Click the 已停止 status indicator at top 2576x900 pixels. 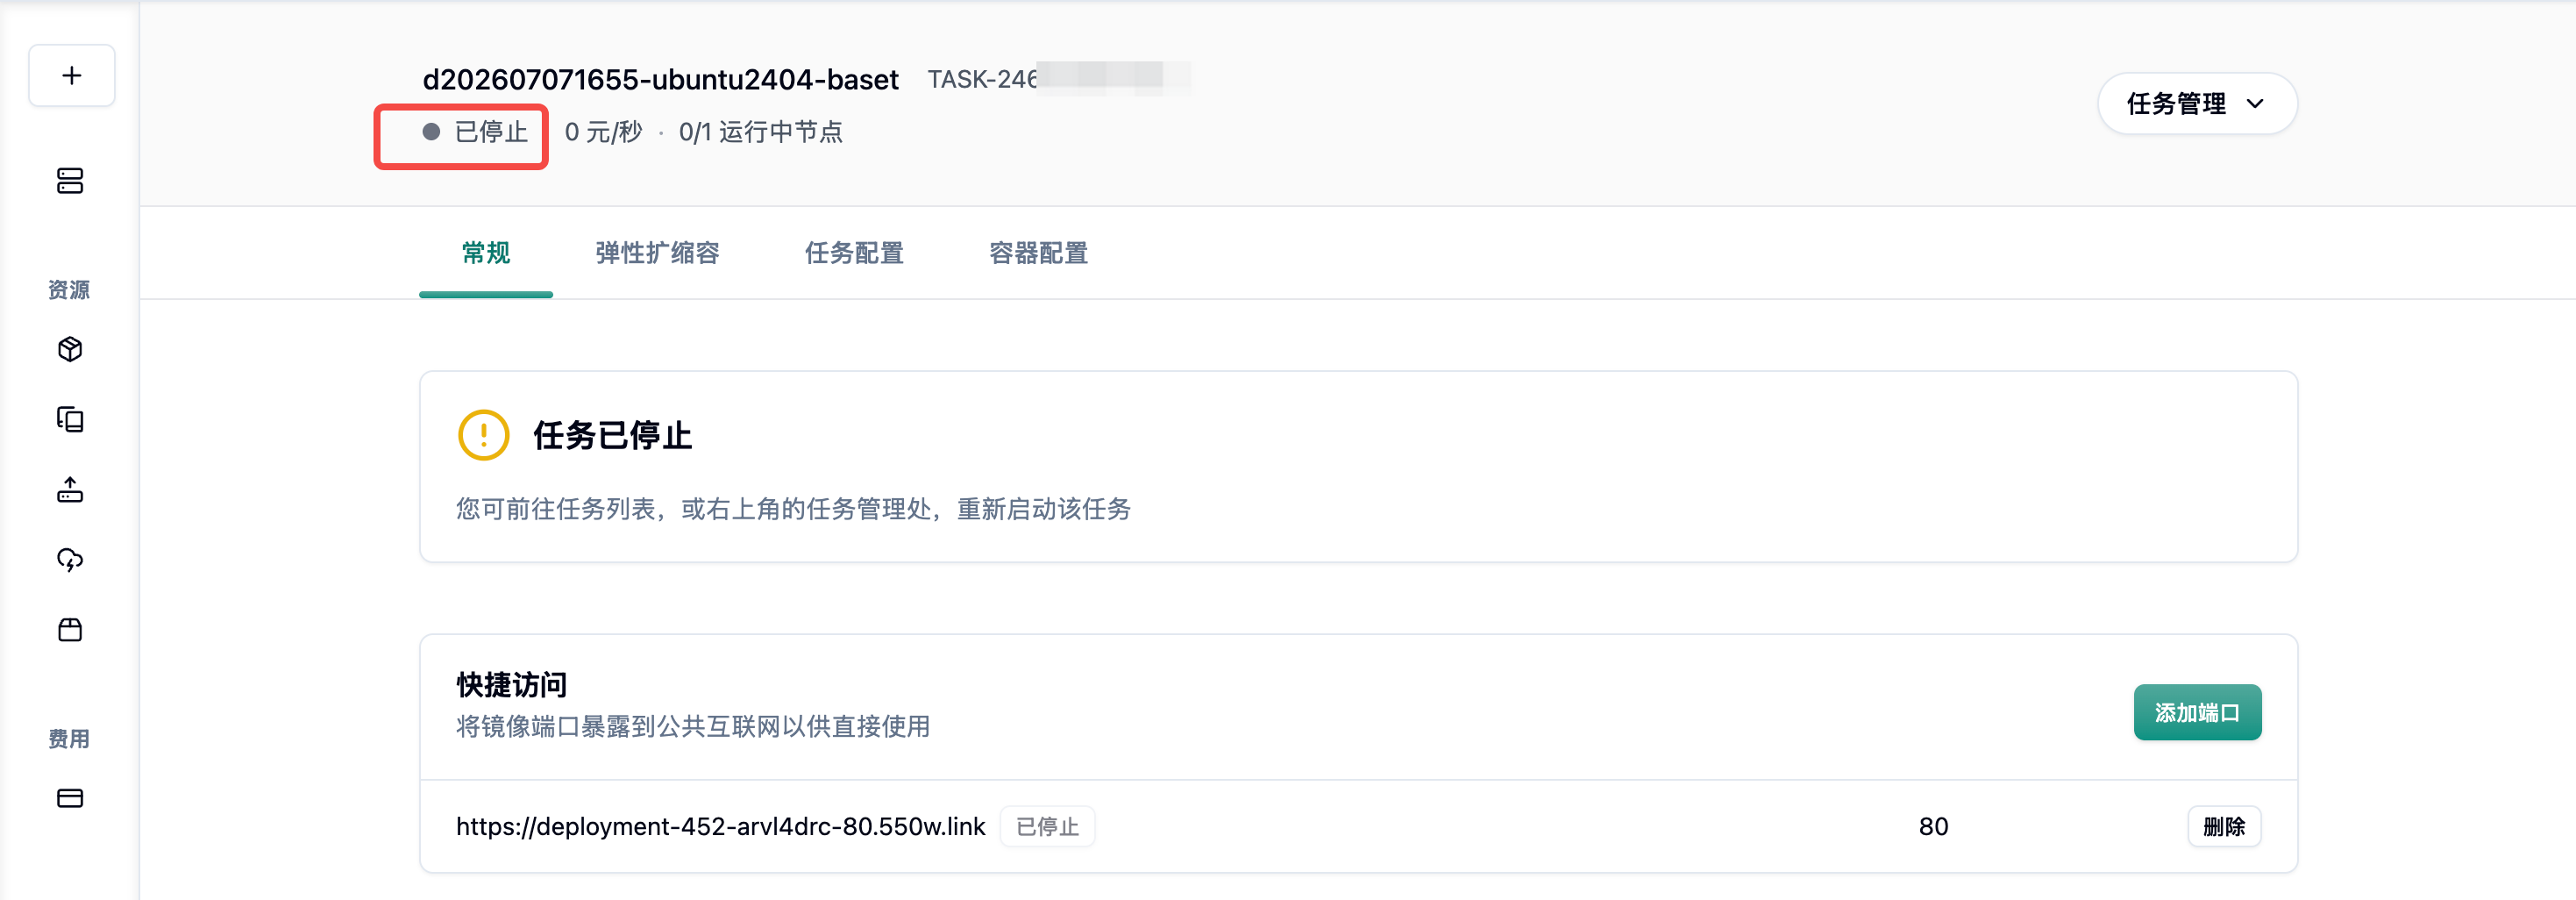tap(475, 132)
